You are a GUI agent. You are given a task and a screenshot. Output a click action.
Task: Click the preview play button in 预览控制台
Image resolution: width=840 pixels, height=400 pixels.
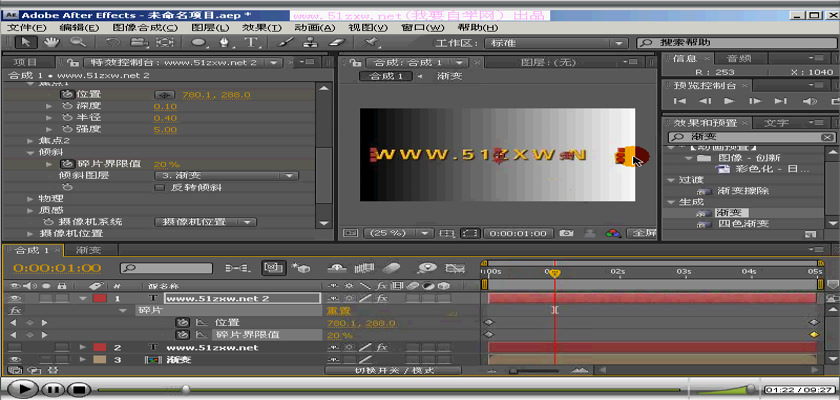[x=729, y=101]
